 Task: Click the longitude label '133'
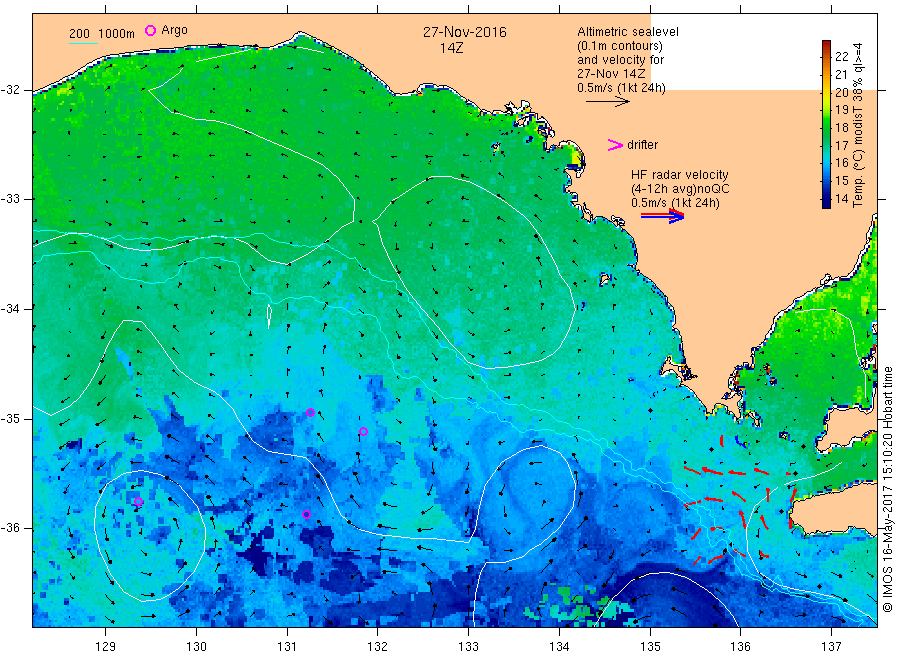[468, 647]
